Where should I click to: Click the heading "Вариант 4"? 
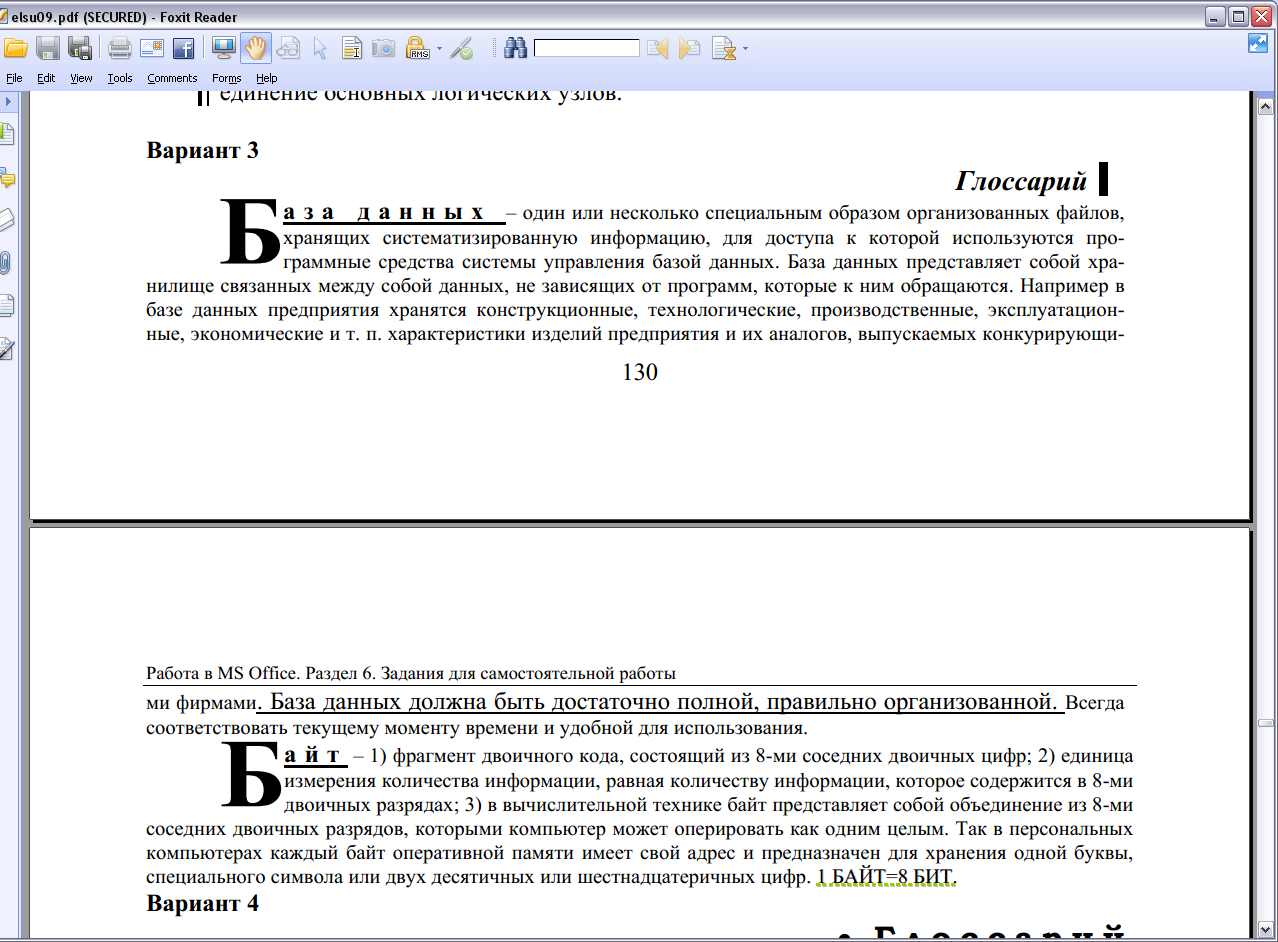tap(203, 903)
